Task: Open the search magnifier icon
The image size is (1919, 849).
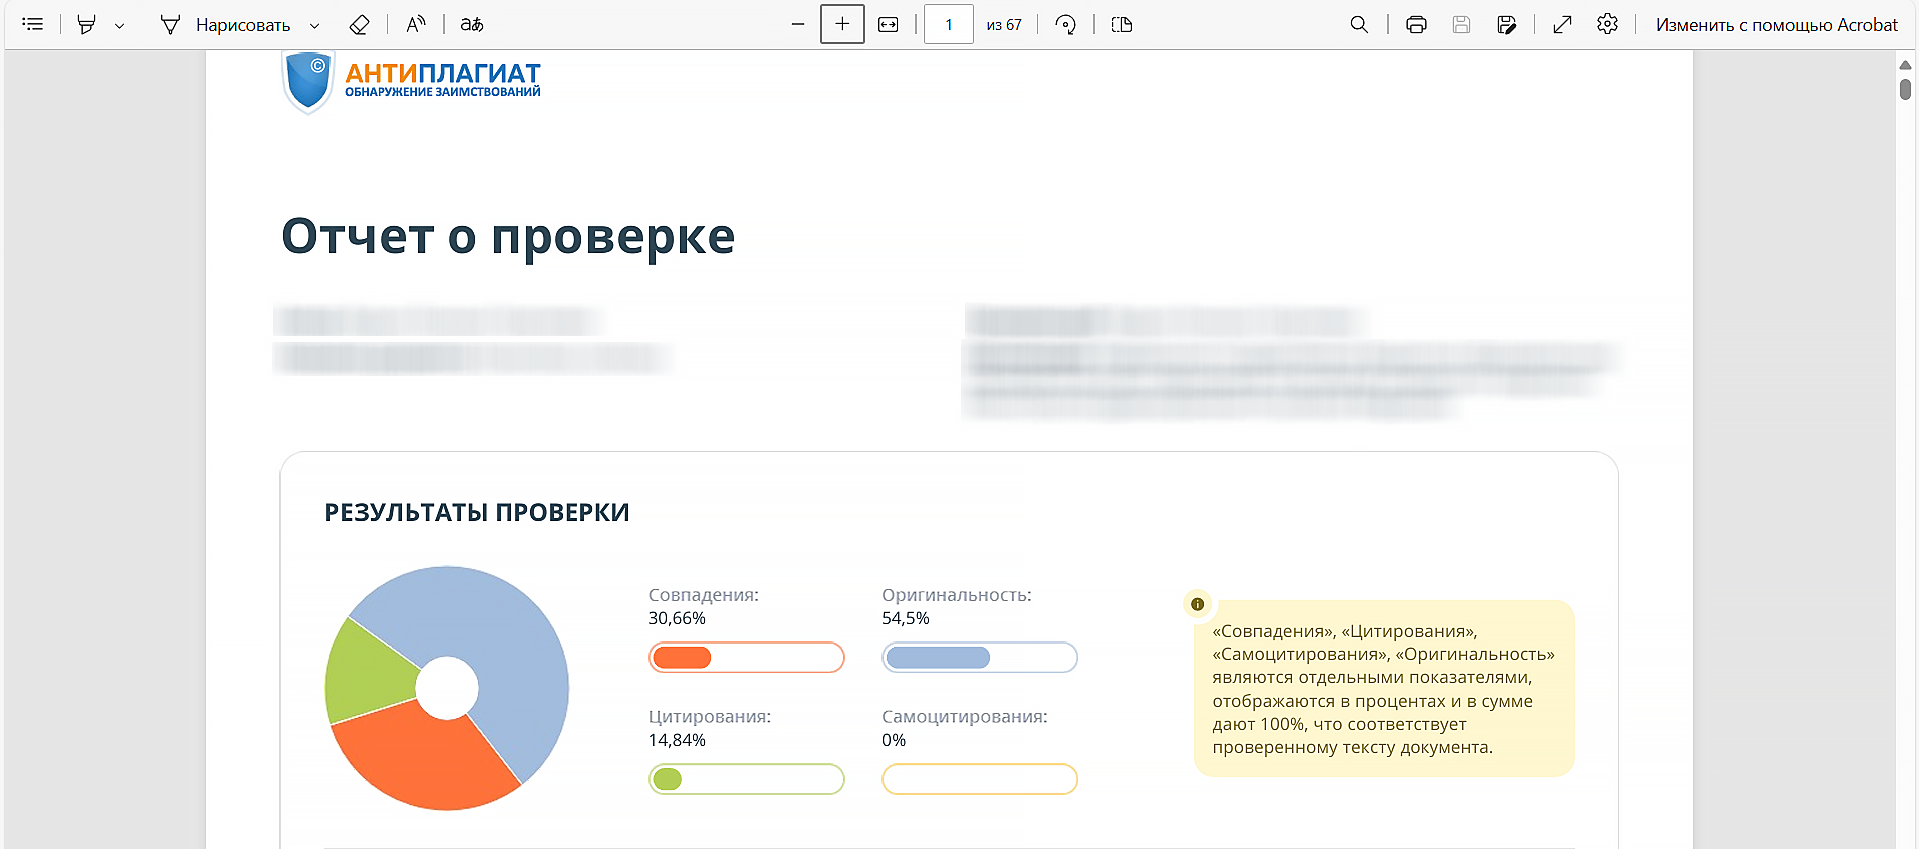Action: click(1359, 25)
